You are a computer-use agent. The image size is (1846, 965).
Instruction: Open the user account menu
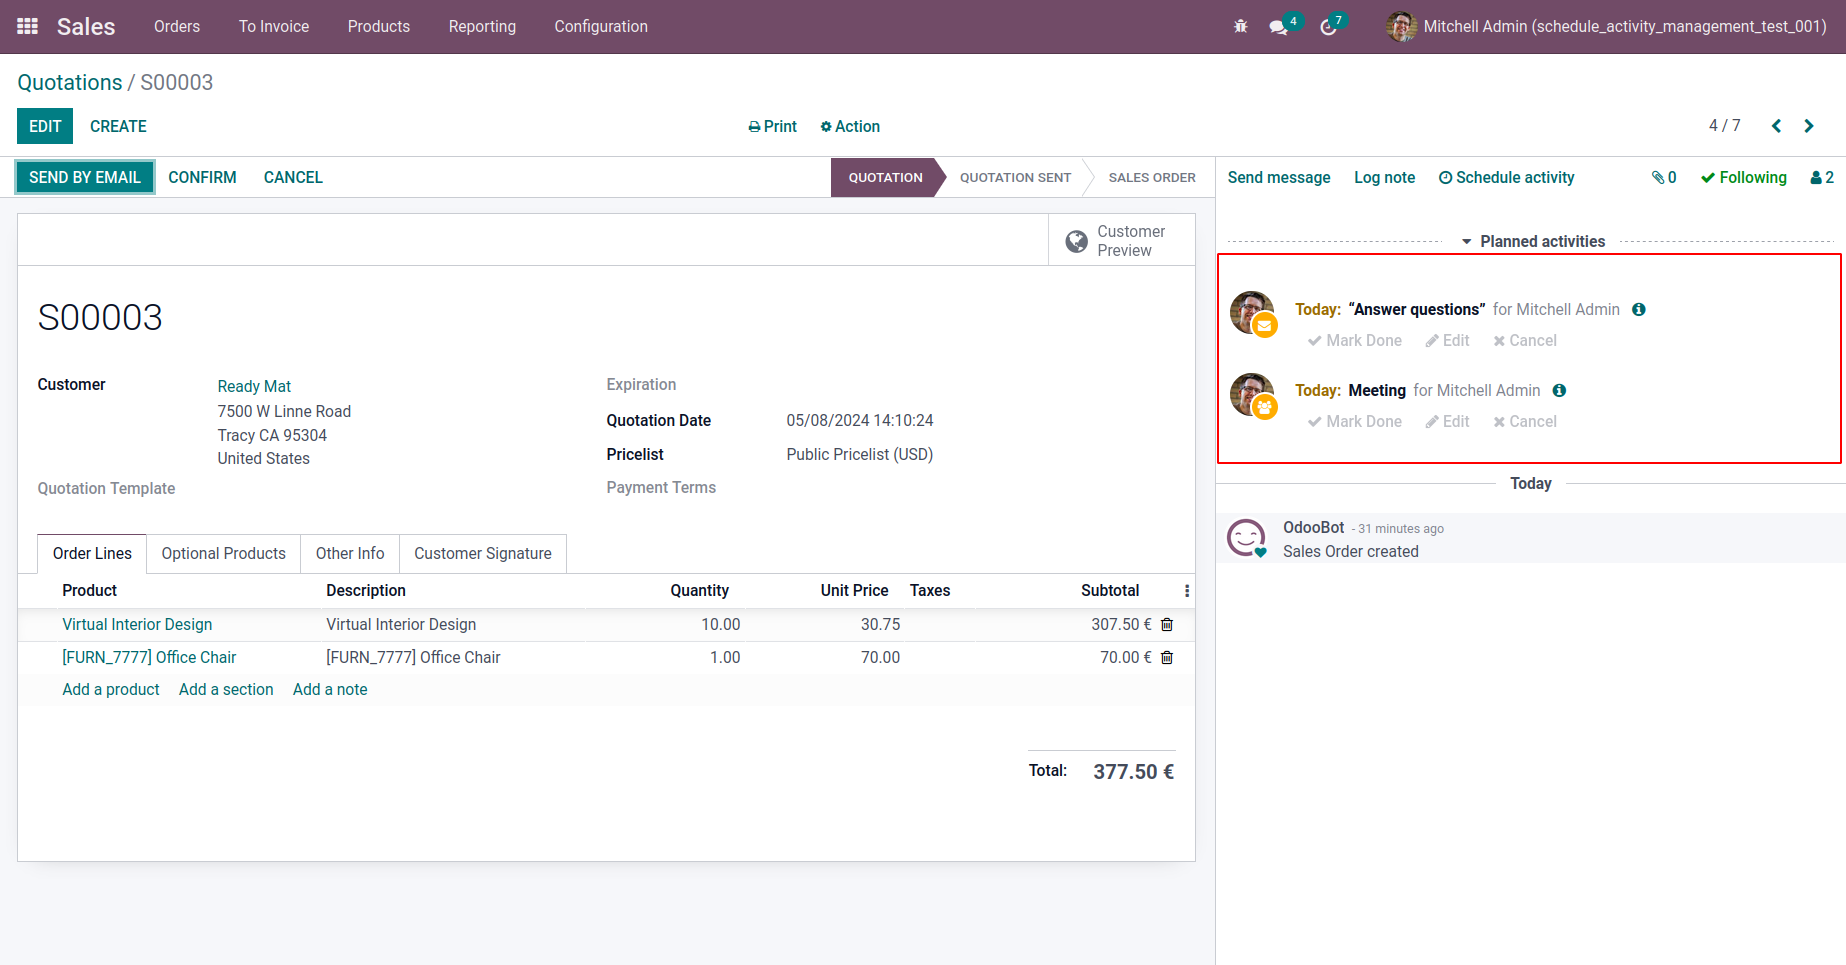click(1607, 27)
